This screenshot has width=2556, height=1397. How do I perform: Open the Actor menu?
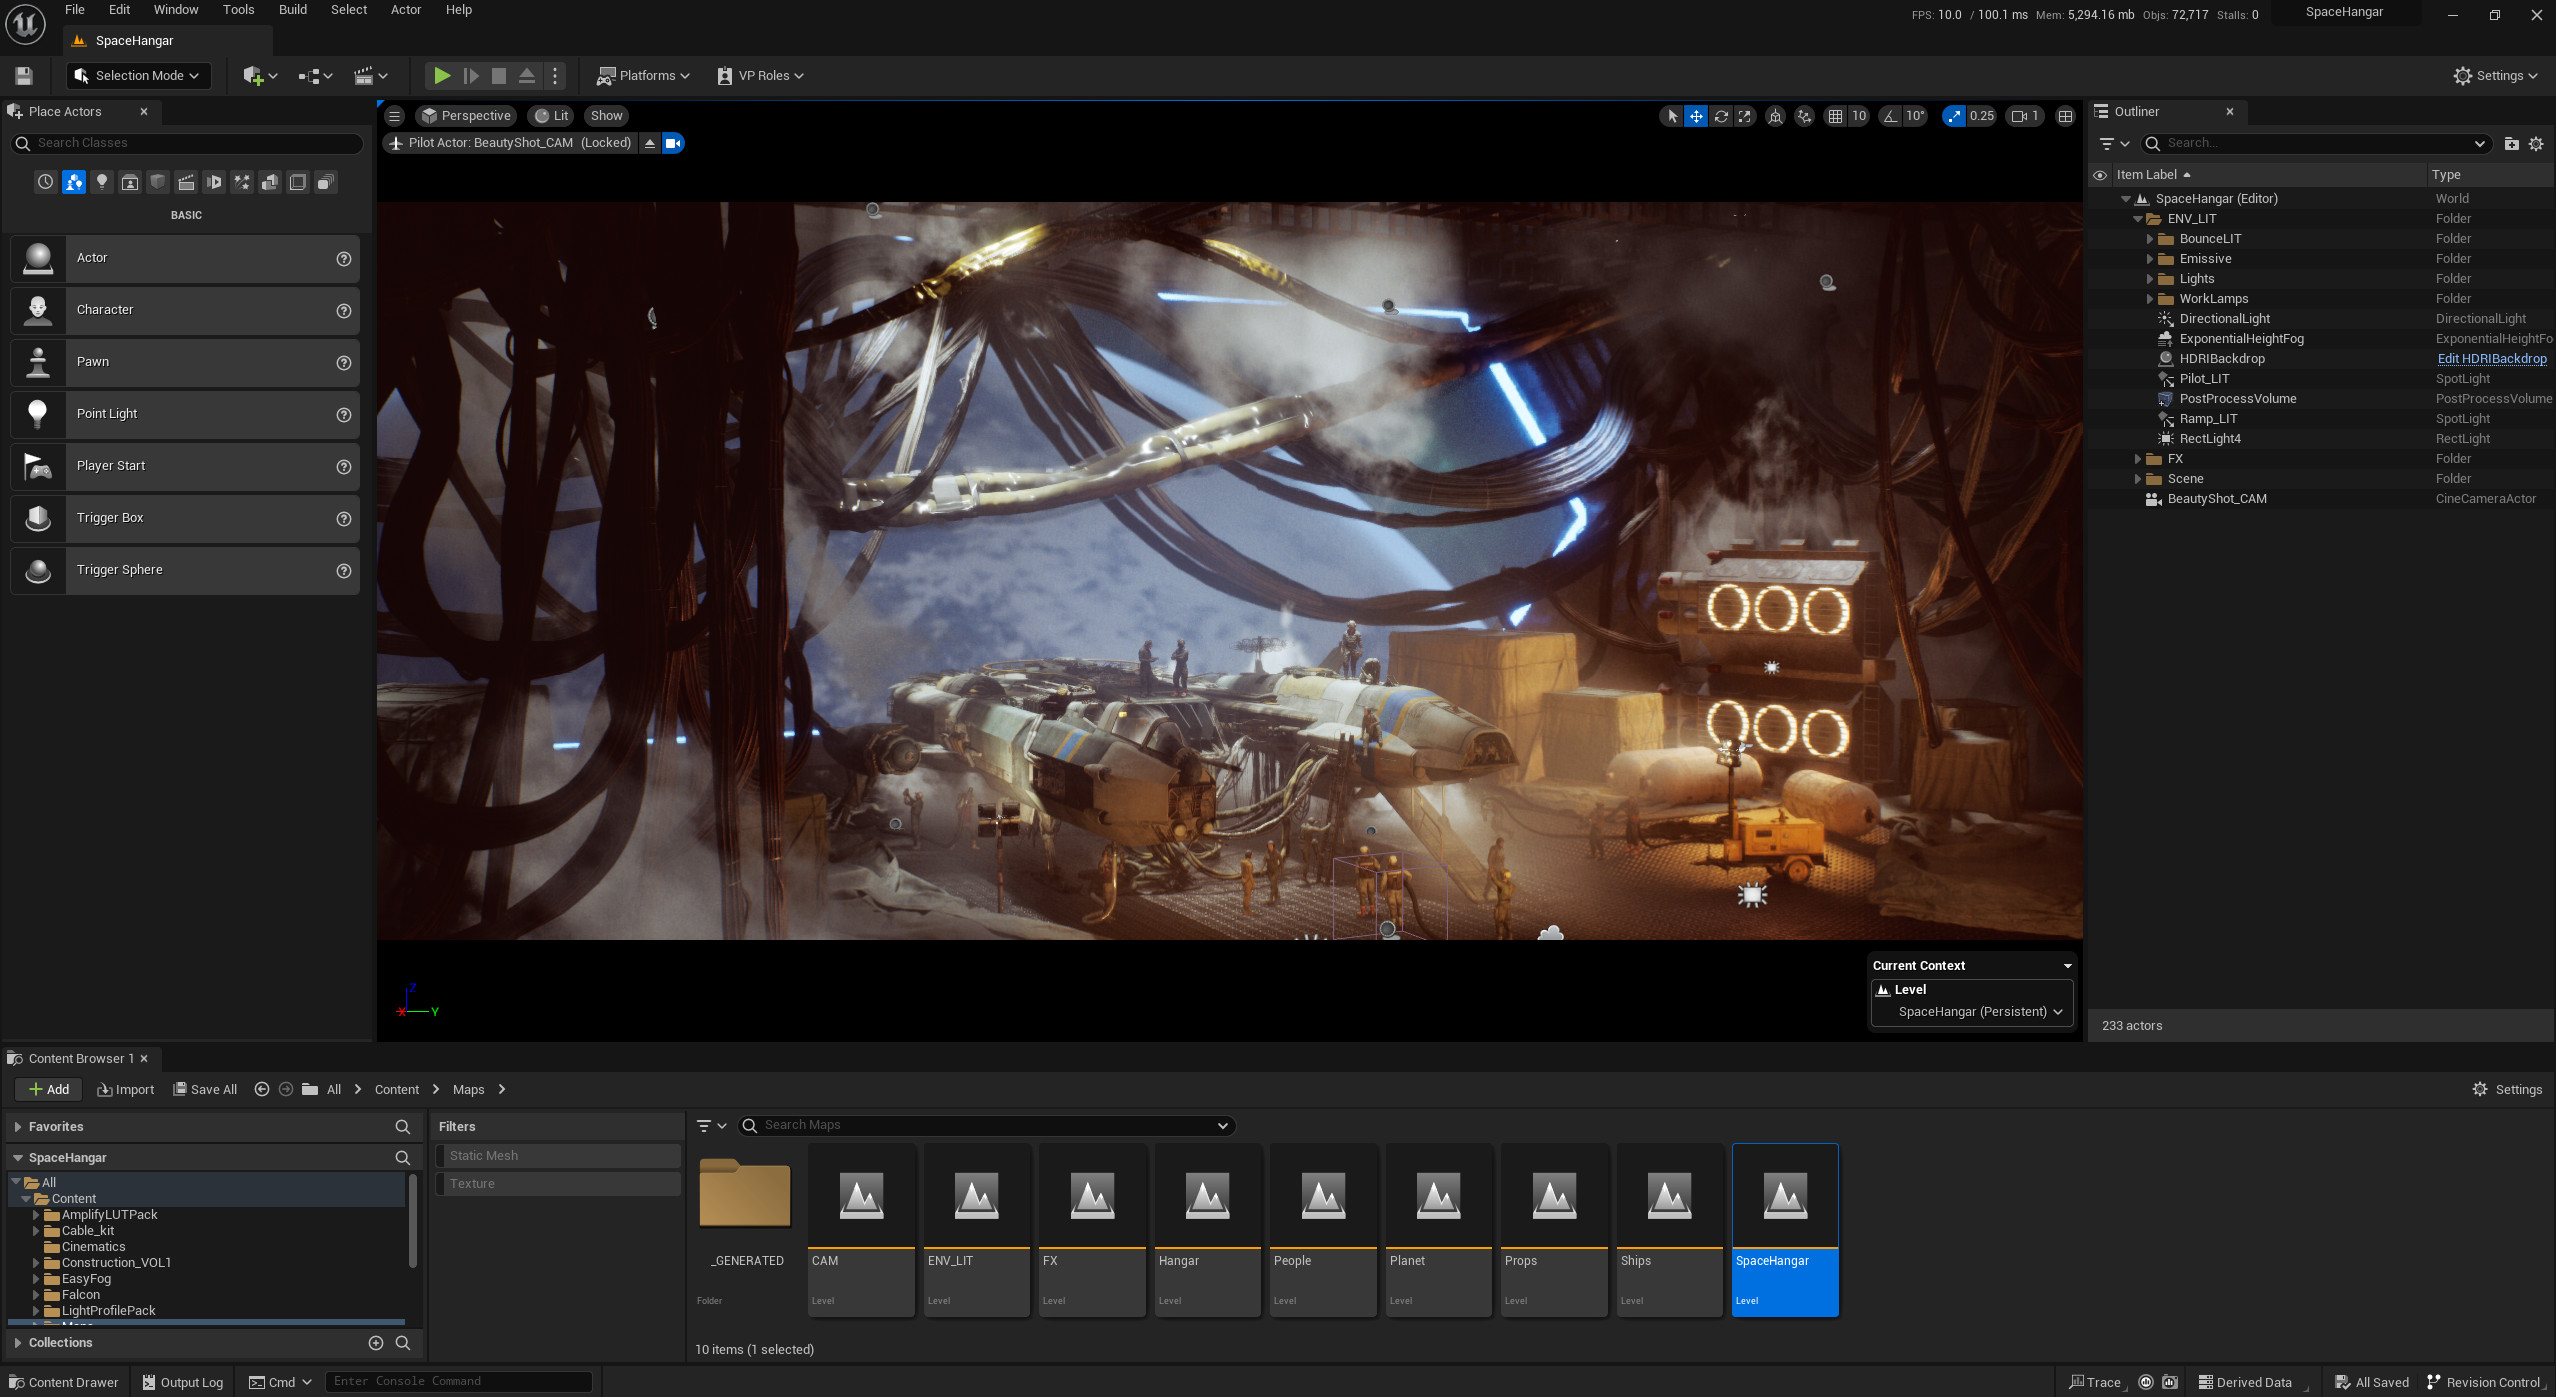[x=405, y=10]
